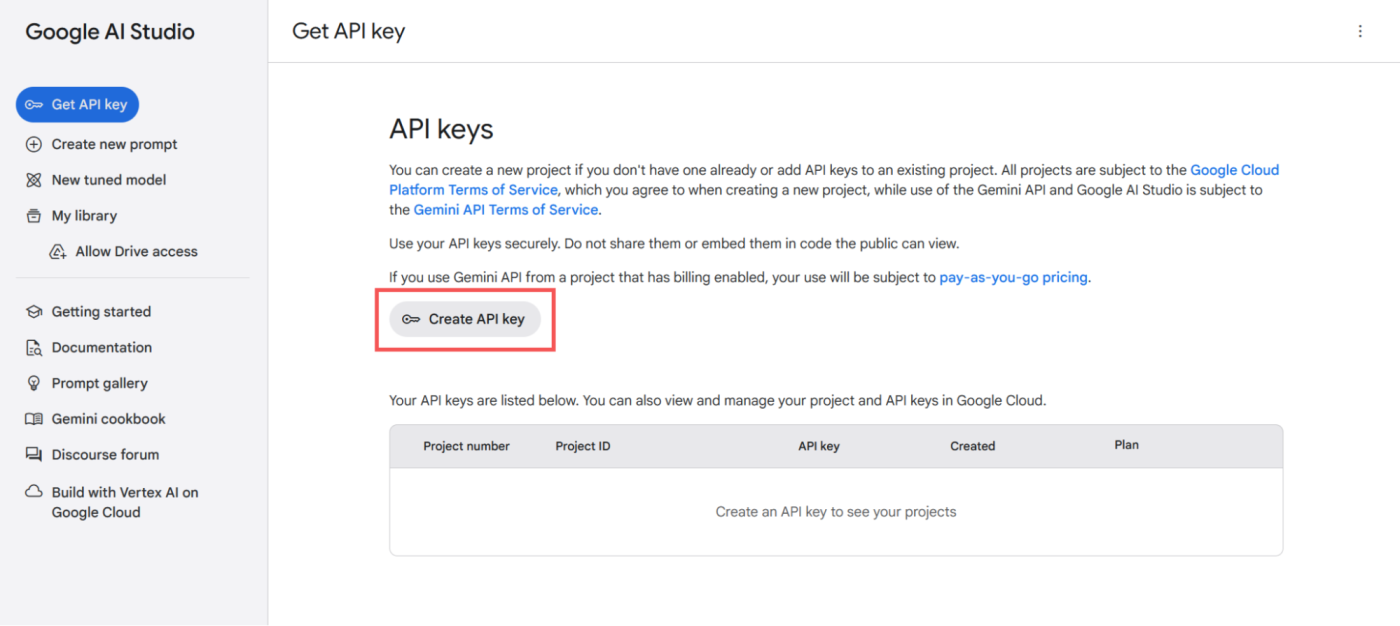Click the My library archive icon
The height and width of the screenshot is (626, 1400).
[34, 216]
